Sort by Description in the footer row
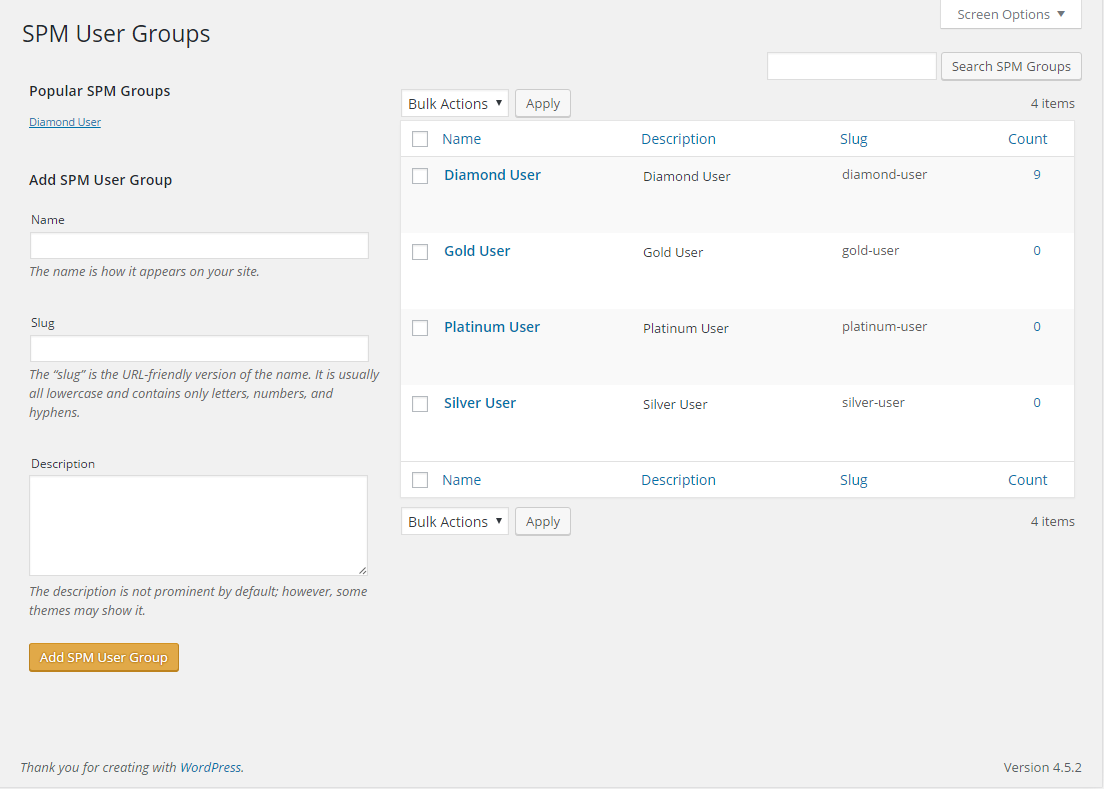This screenshot has width=1104, height=789. [678, 480]
